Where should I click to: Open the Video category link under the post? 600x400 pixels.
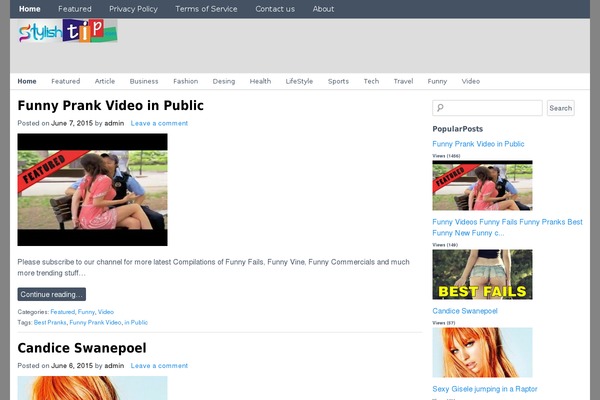coord(106,312)
